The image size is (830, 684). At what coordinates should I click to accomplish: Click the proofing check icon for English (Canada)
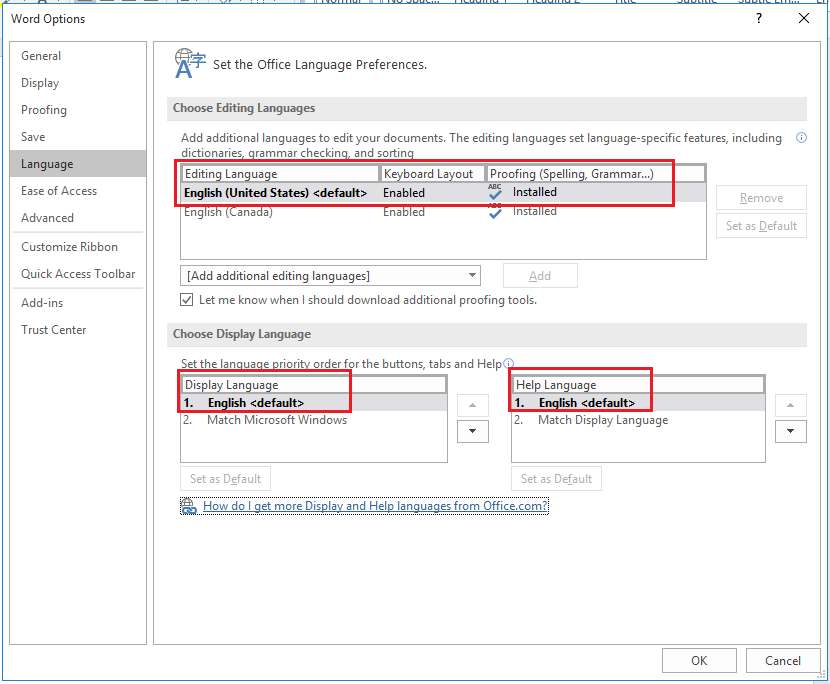pyautogui.click(x=495, y=211)
